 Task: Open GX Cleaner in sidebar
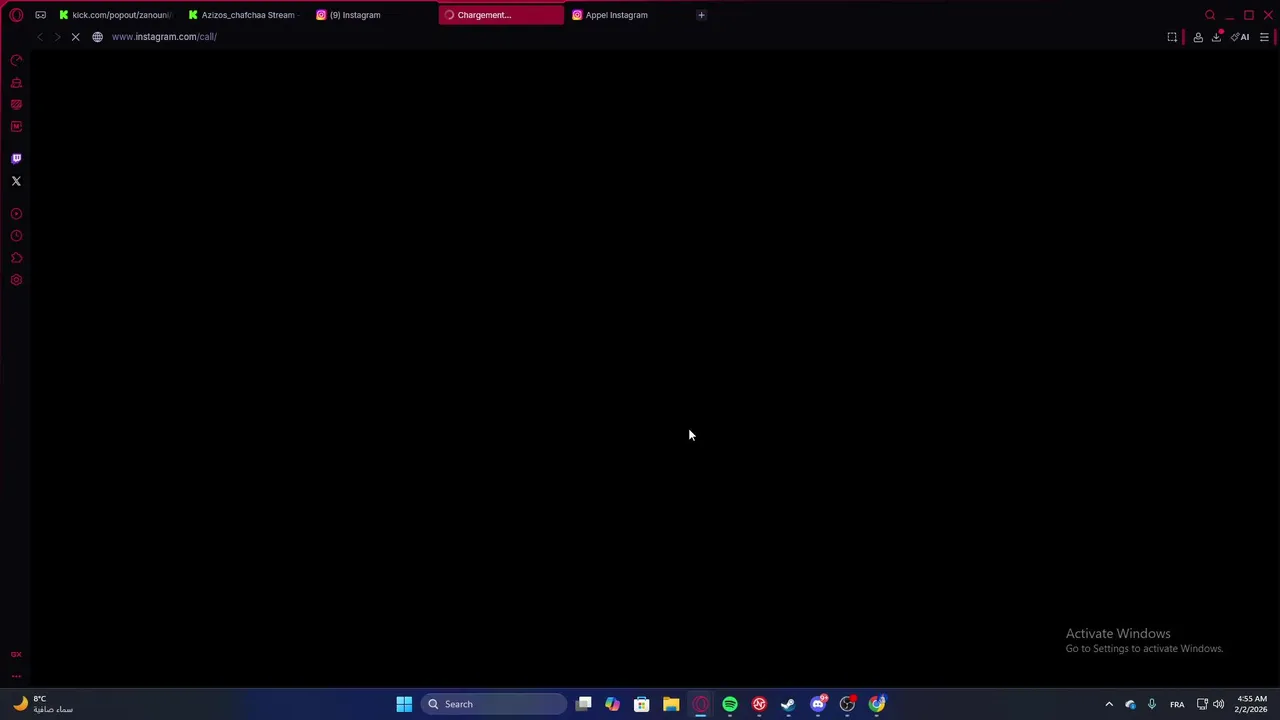point(16,83)
